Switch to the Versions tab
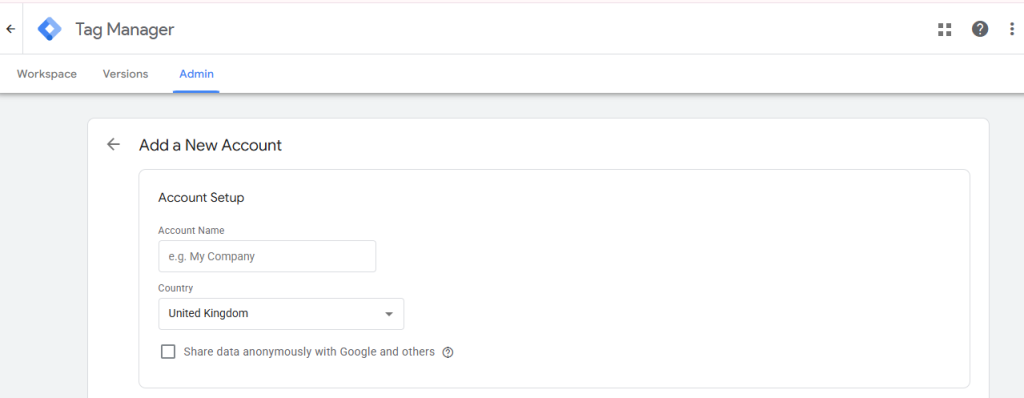 point(125,74)
